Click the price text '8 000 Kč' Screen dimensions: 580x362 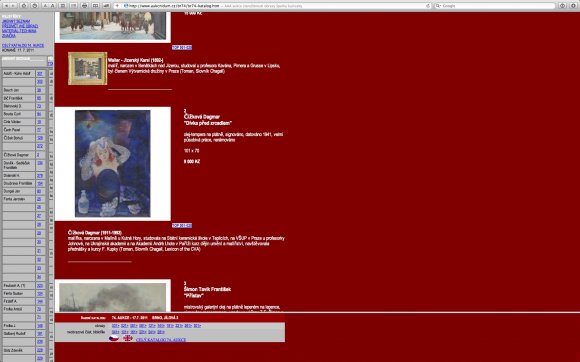click(192, 162)
